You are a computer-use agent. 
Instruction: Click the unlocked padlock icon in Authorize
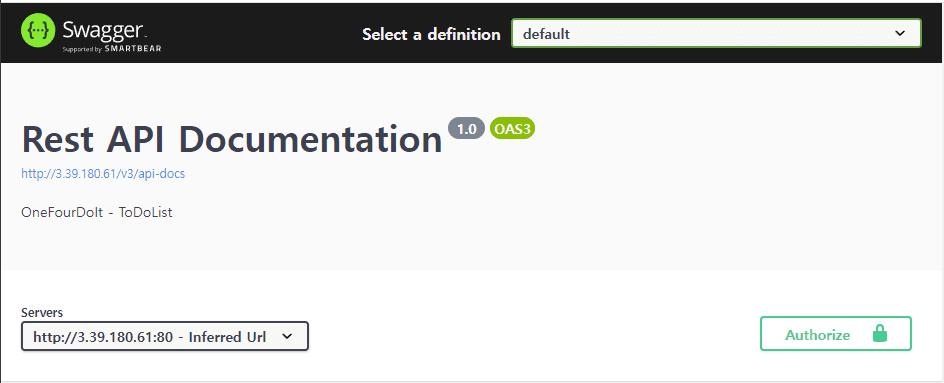880,334
